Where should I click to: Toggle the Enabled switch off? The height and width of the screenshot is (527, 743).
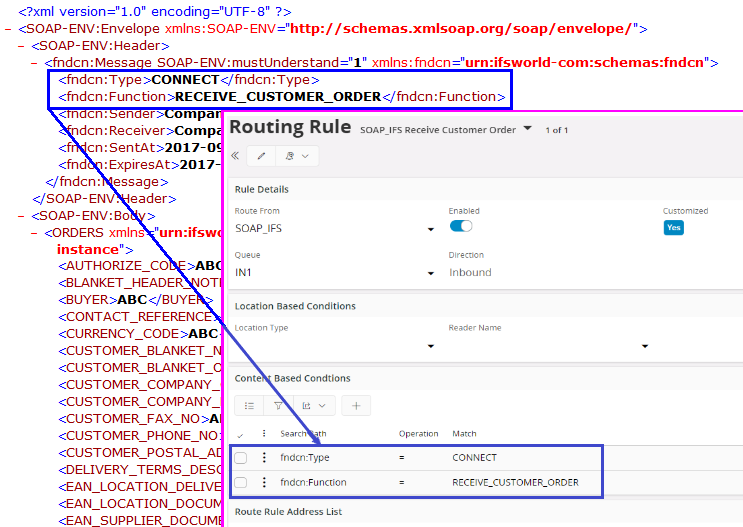461,227
